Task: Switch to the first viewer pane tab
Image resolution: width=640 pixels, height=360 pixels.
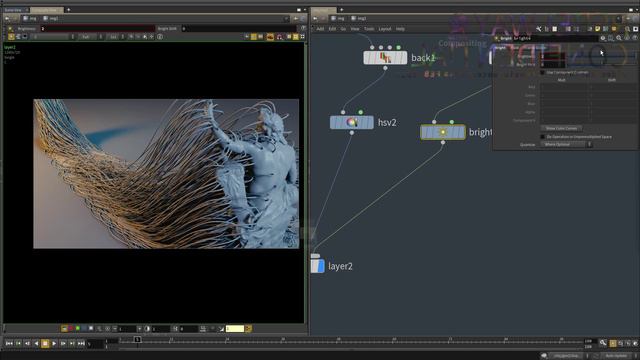Action: [x=15, y=10]
